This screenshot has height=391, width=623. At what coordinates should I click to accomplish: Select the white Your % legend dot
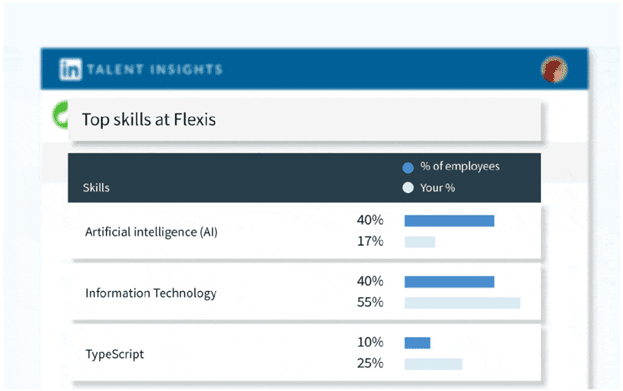coord(408,188)
